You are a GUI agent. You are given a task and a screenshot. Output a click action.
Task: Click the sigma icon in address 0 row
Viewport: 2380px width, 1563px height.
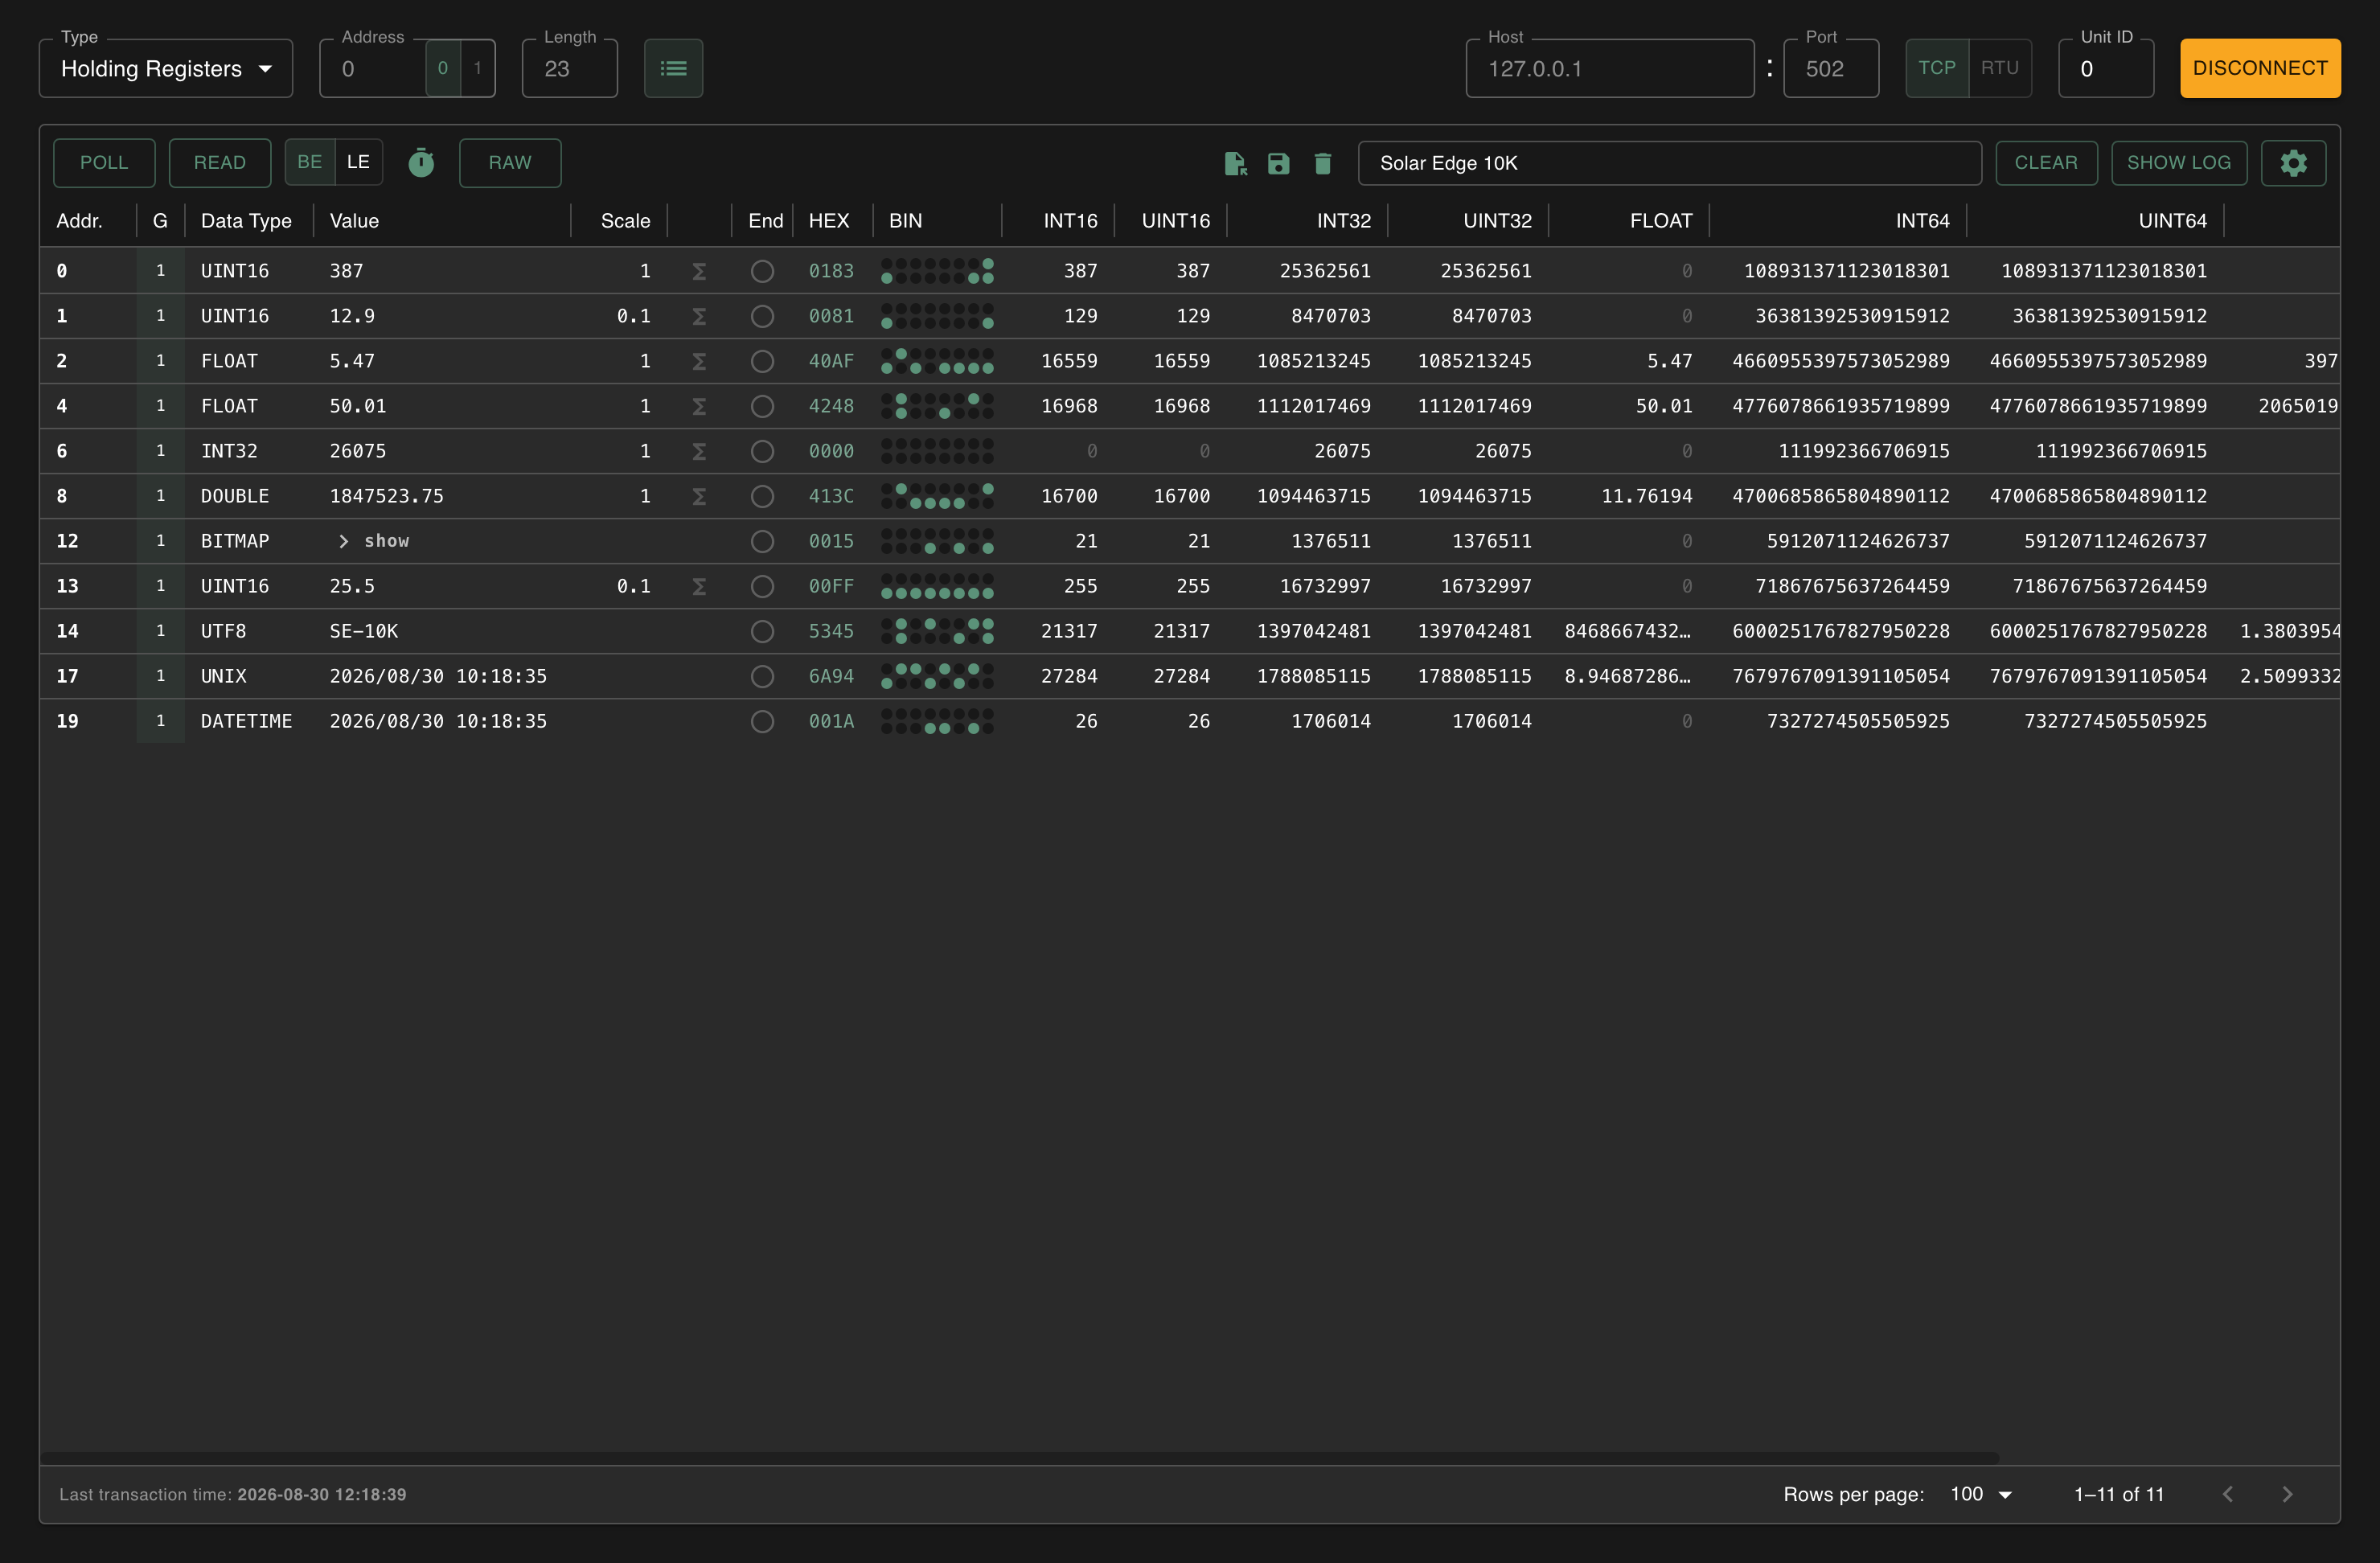(699, 271)
